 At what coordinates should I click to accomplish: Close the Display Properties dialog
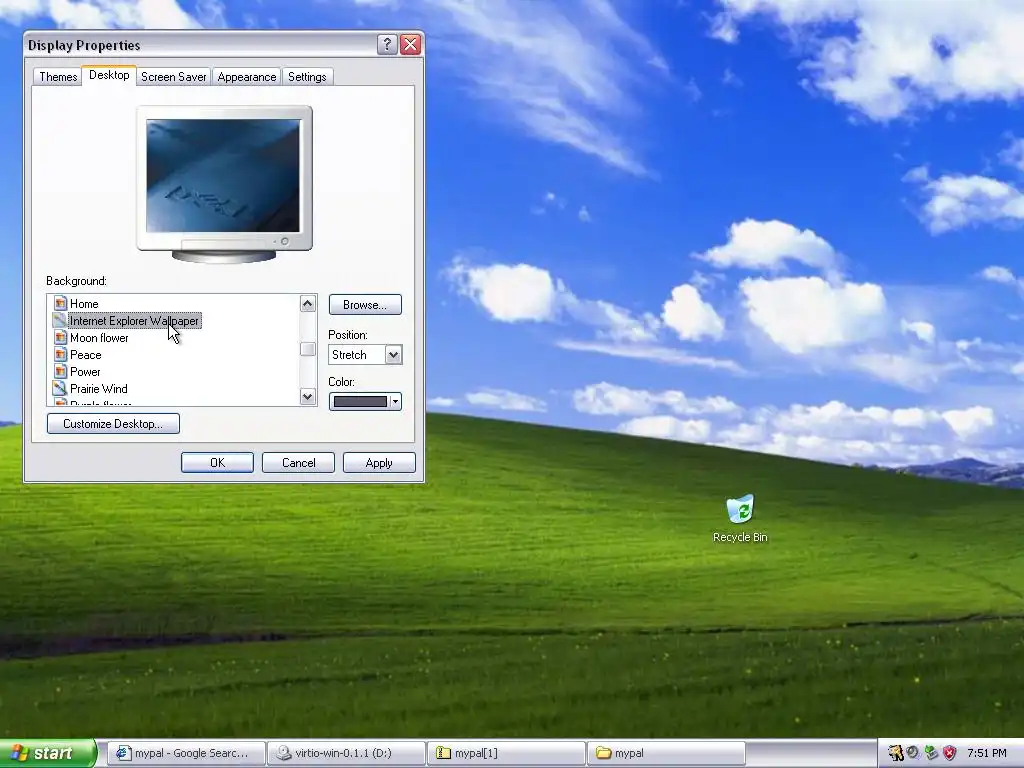pos(410,44)
